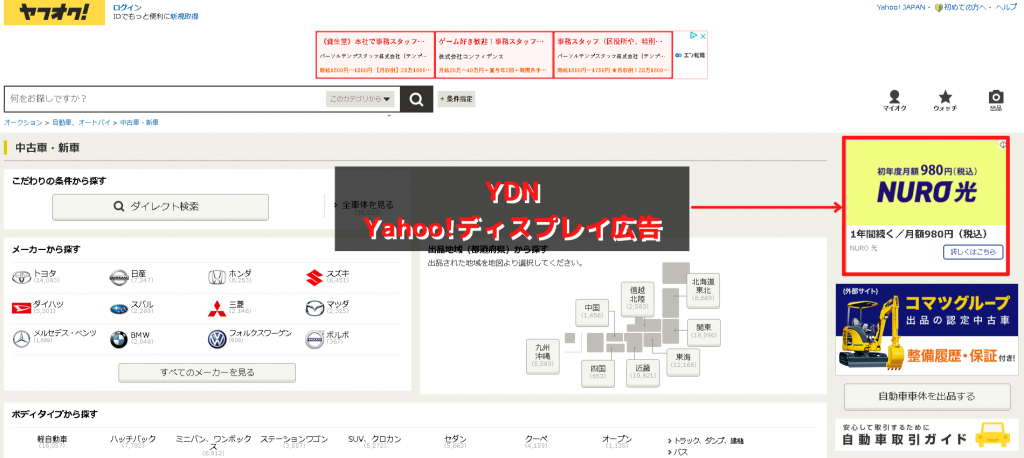The width and height of the screenshot is (1024, 458).
Task: Select SUV、クロカン body type
Action: 374,439
